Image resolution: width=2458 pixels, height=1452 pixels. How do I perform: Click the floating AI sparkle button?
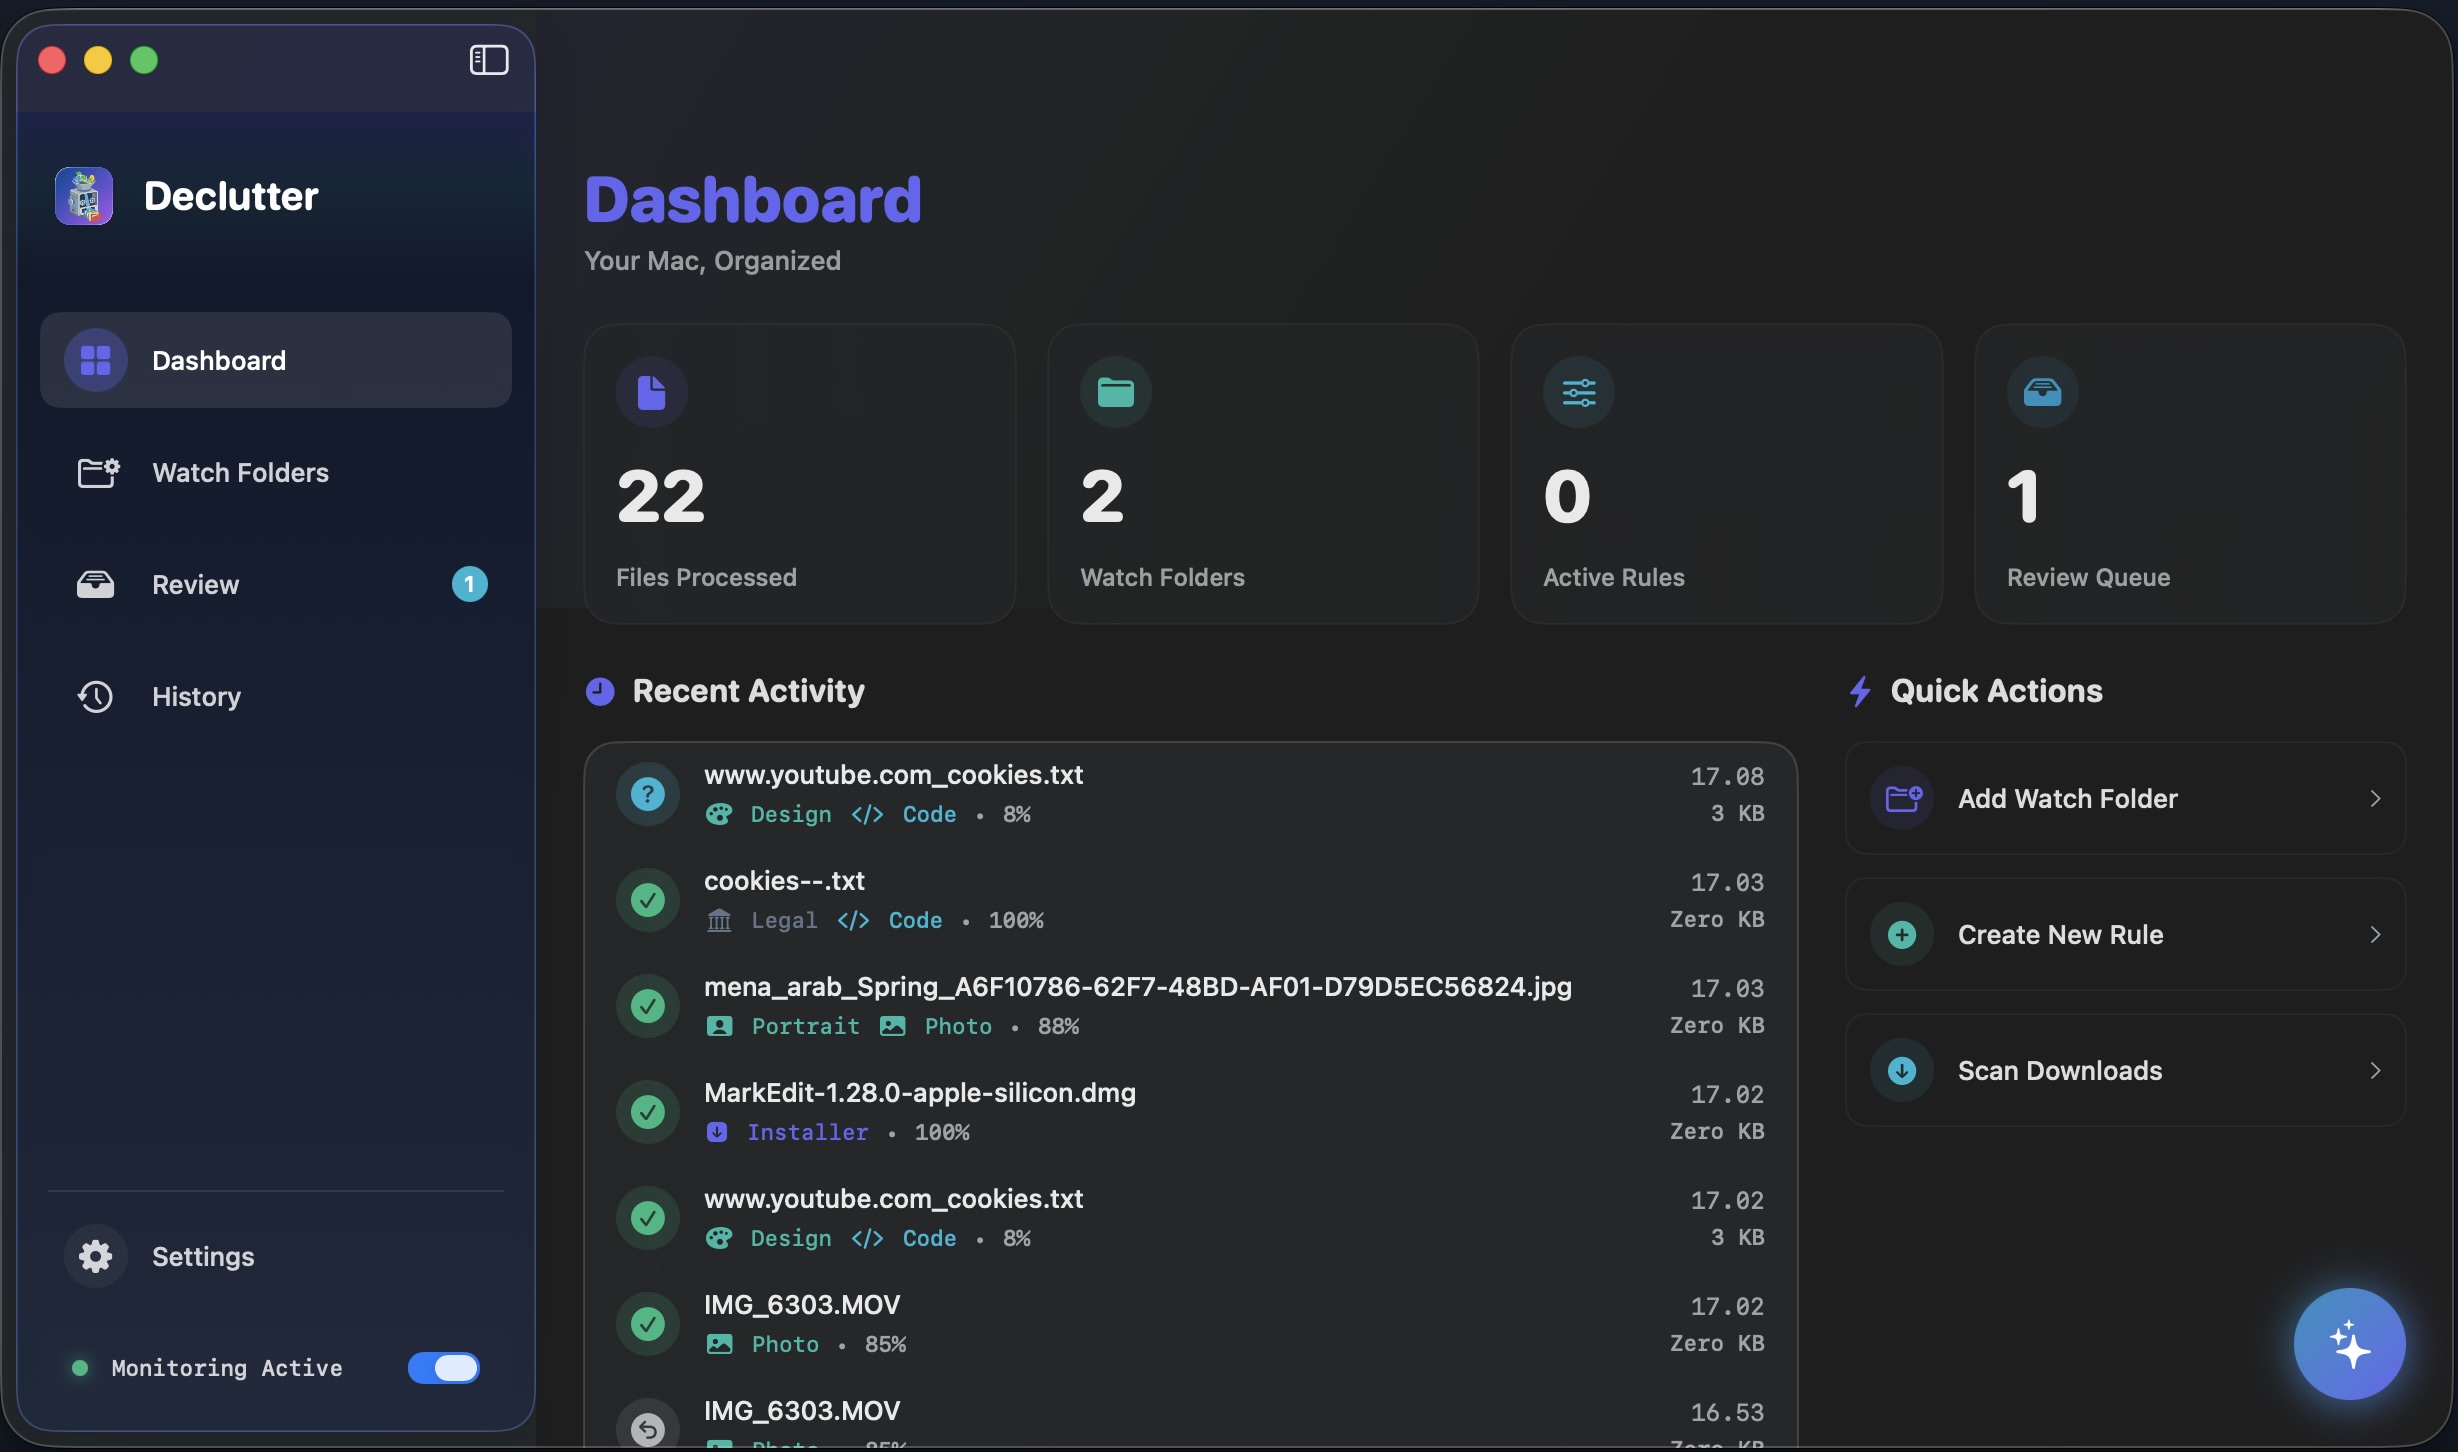[2348, 1344]
